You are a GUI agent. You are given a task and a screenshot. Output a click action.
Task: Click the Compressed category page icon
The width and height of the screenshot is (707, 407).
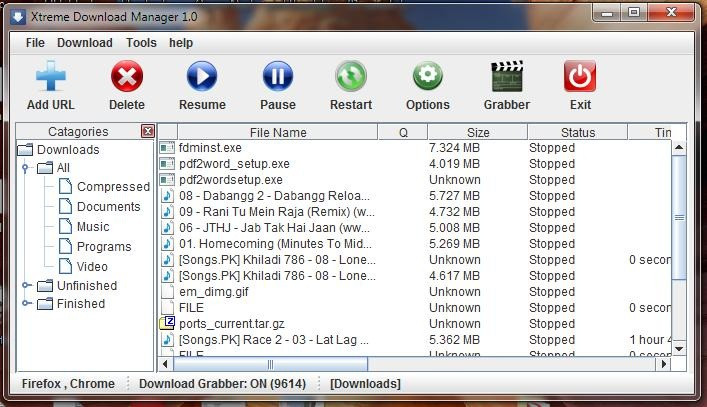pos(65,186)
